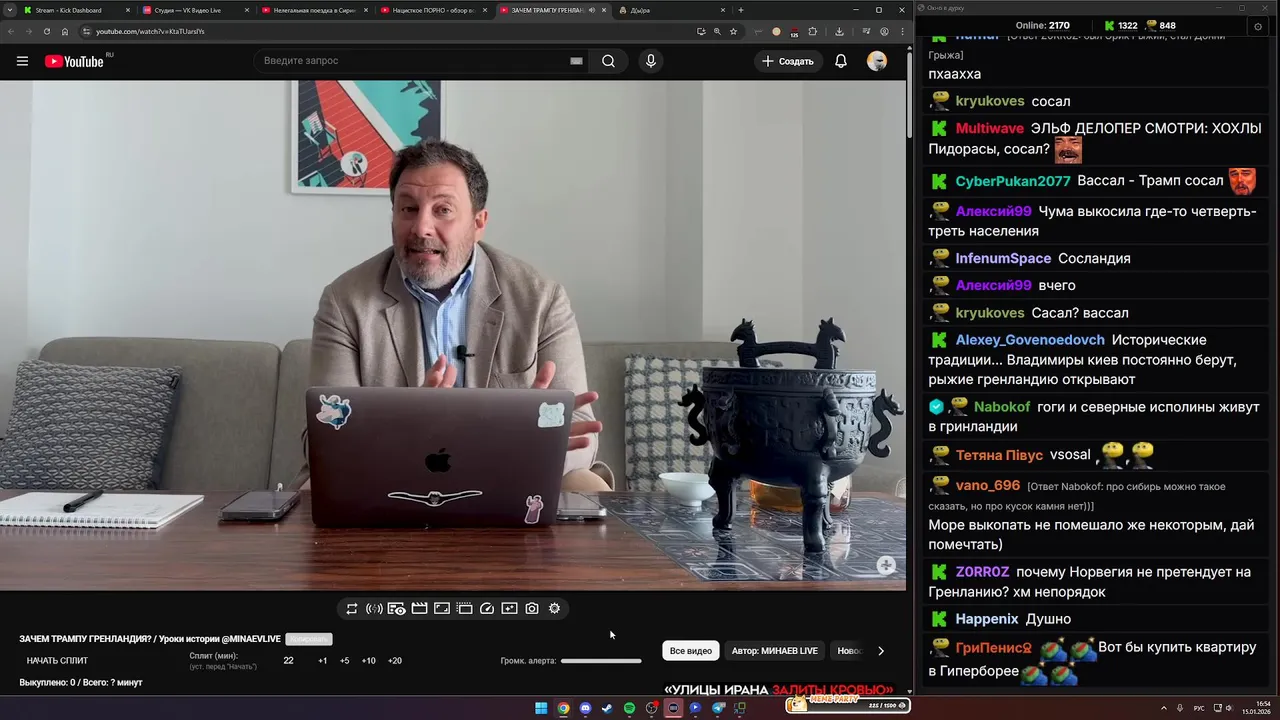Click the +5 split minutes button
The image size is (1280, 720).
click(x=344, y=661)
